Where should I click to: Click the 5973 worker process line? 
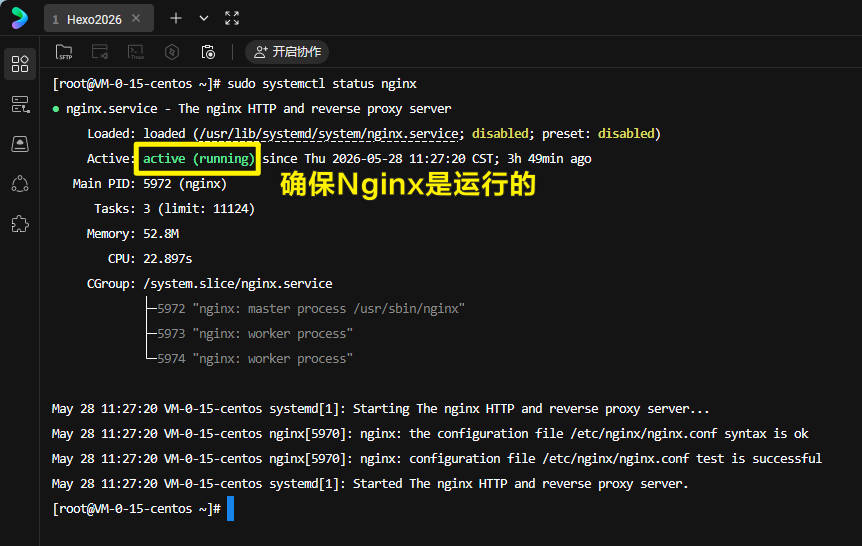click(255, 334)
